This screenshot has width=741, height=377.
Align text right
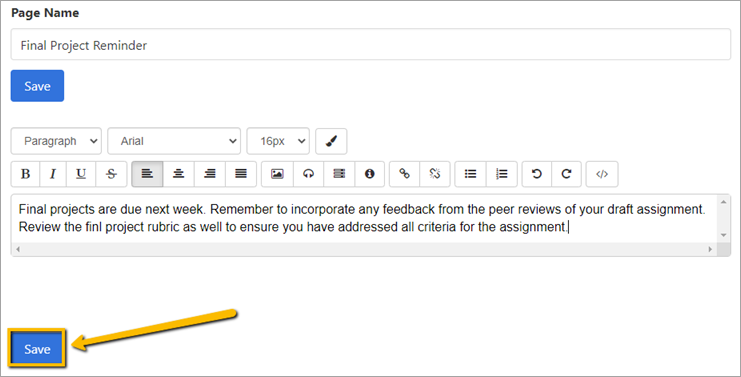pyautogui.click(x=209, y=174)
